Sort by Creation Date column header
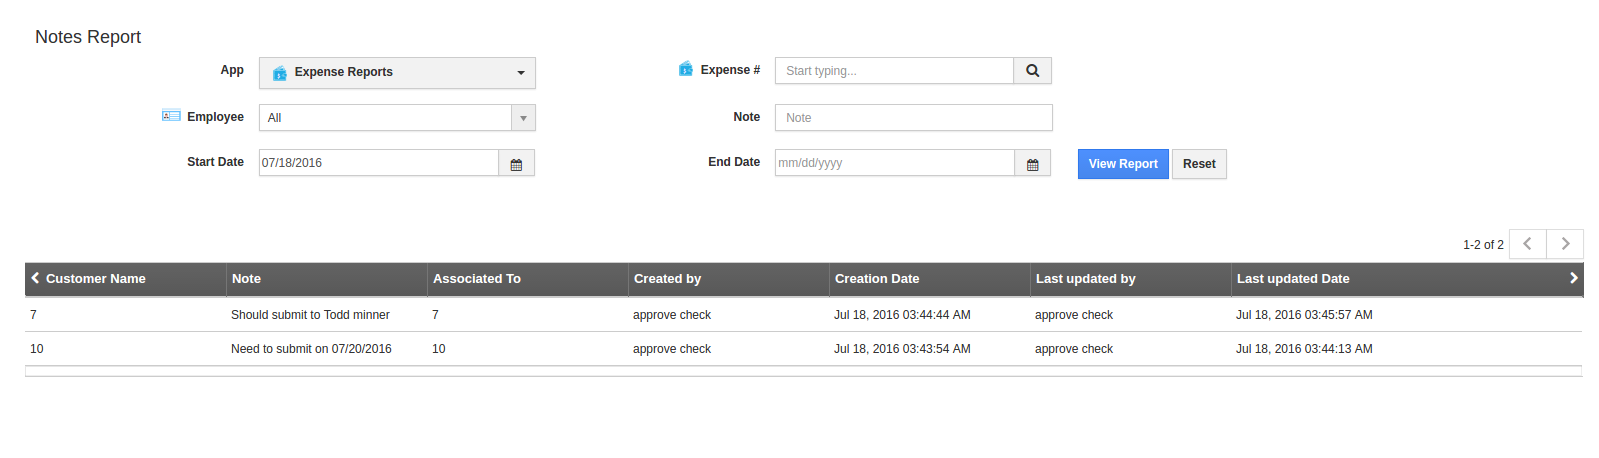1599x458 pixels. tap(877, 279)
